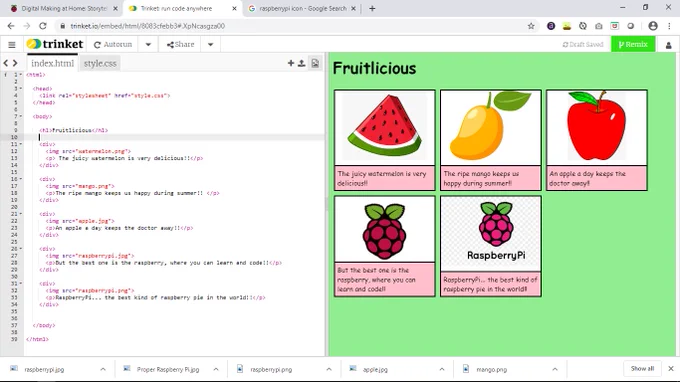Switch to the index.html tab
Screen dimensions: 680x382
point(52,63)
